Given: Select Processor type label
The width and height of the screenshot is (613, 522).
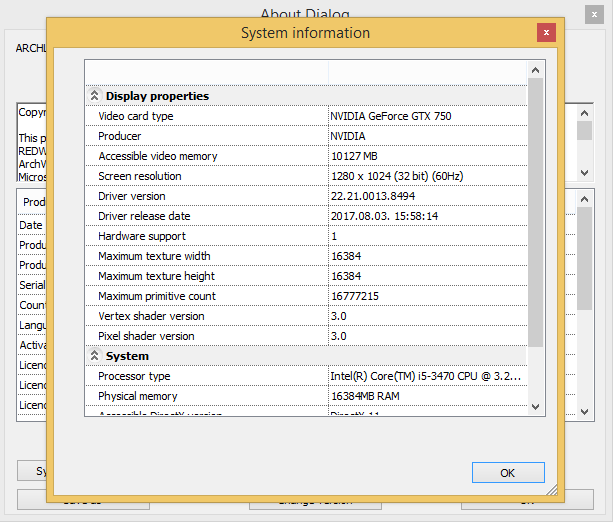Looking at the screenshot, I should point(134,376).
